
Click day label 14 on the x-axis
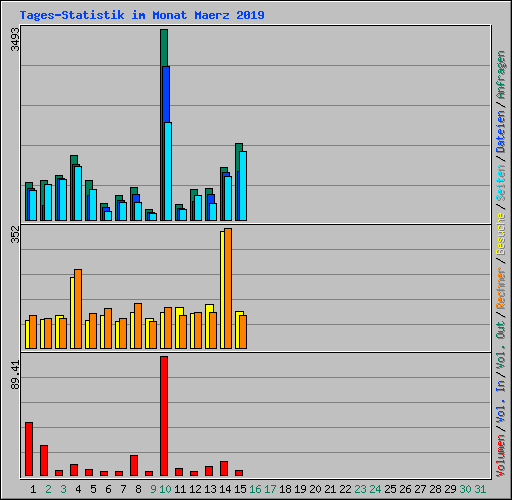pyautogui.click(x=225, y=489)
